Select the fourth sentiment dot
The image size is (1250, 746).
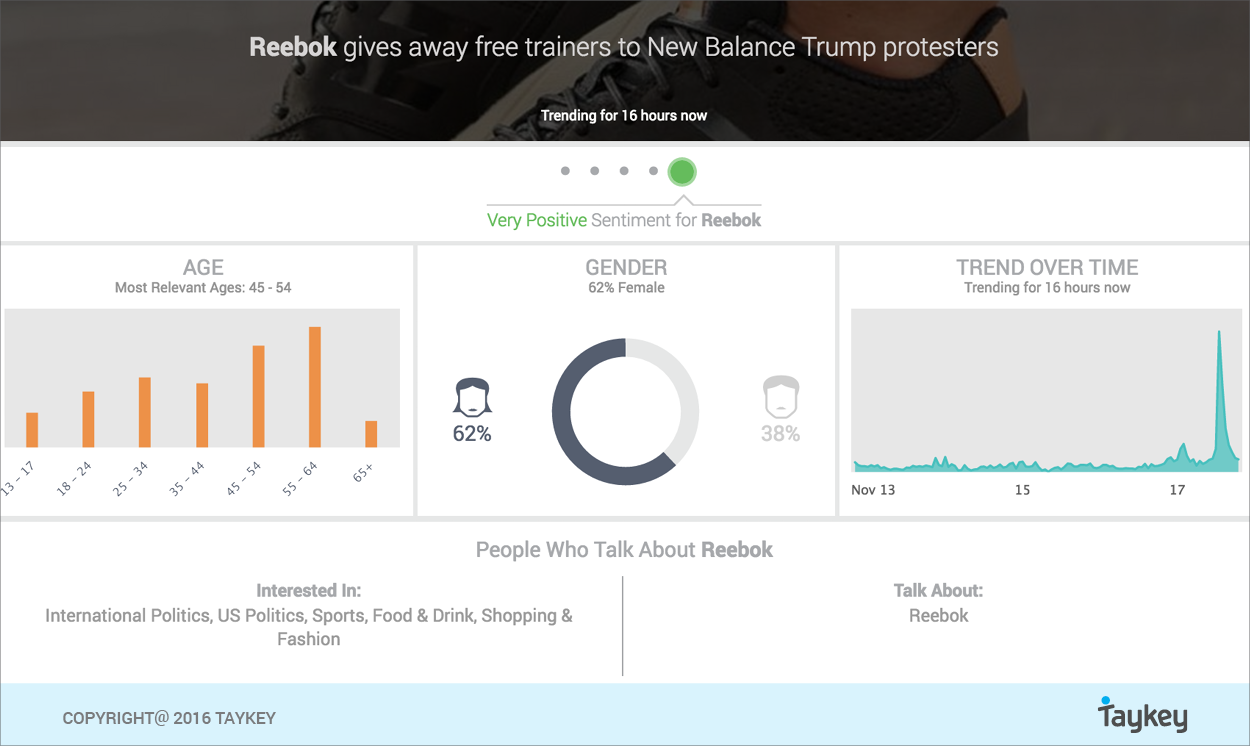click(x=653, y=171)
